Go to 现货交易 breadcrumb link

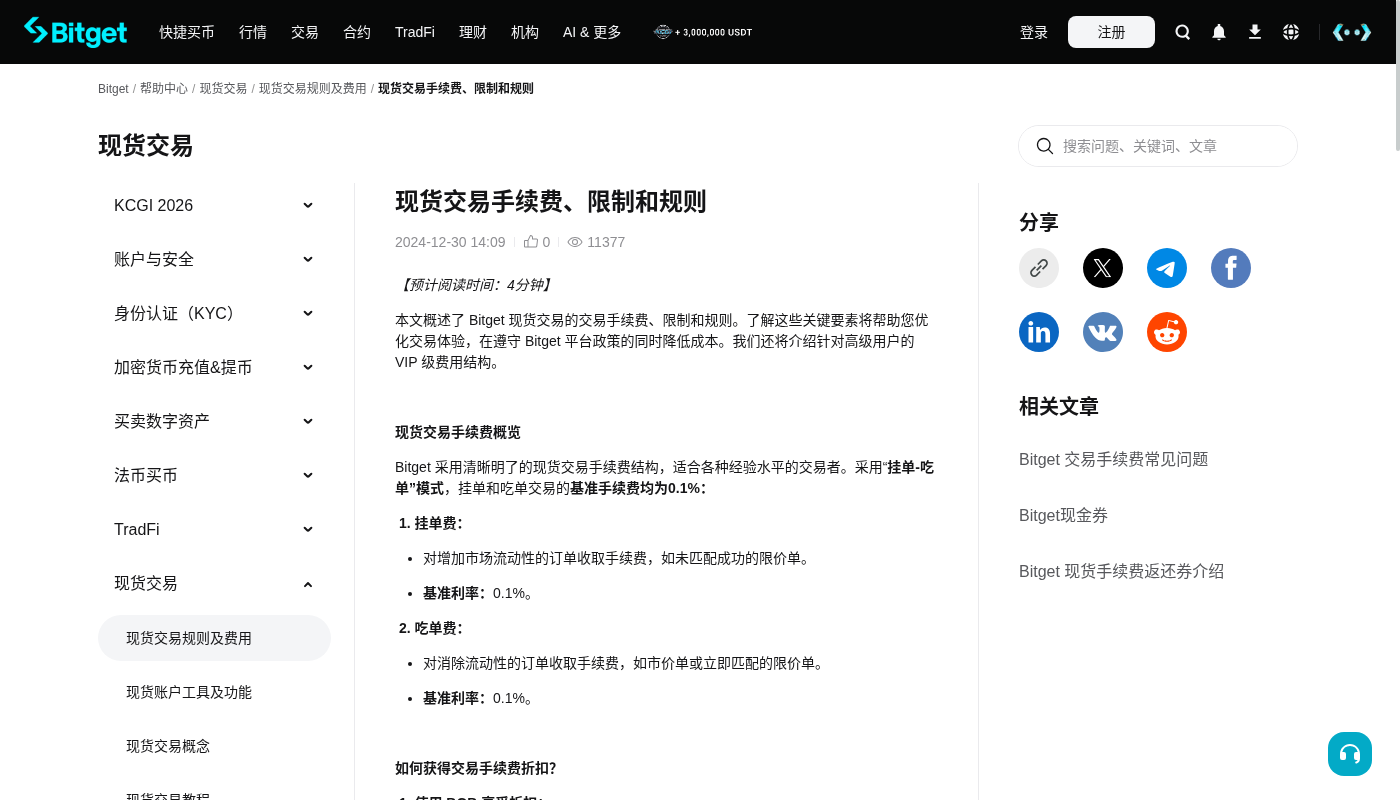click(223, 89)
